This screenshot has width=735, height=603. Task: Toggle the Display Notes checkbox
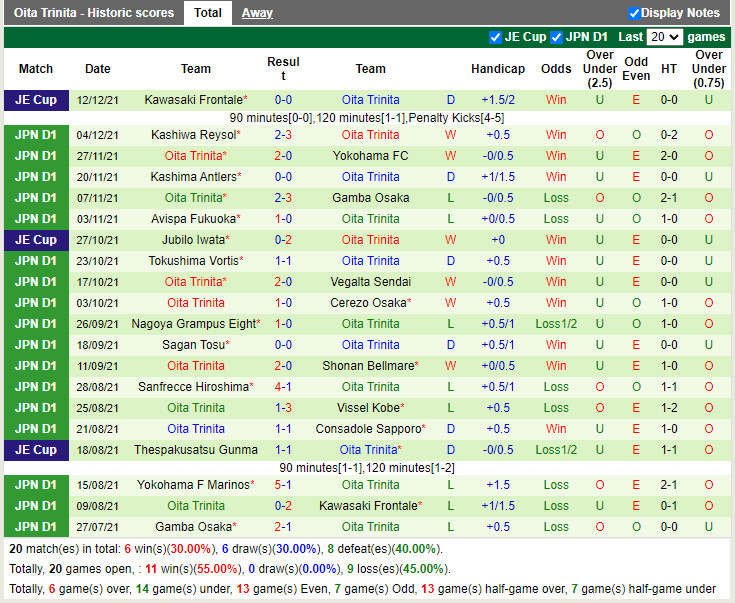point(634,13)
